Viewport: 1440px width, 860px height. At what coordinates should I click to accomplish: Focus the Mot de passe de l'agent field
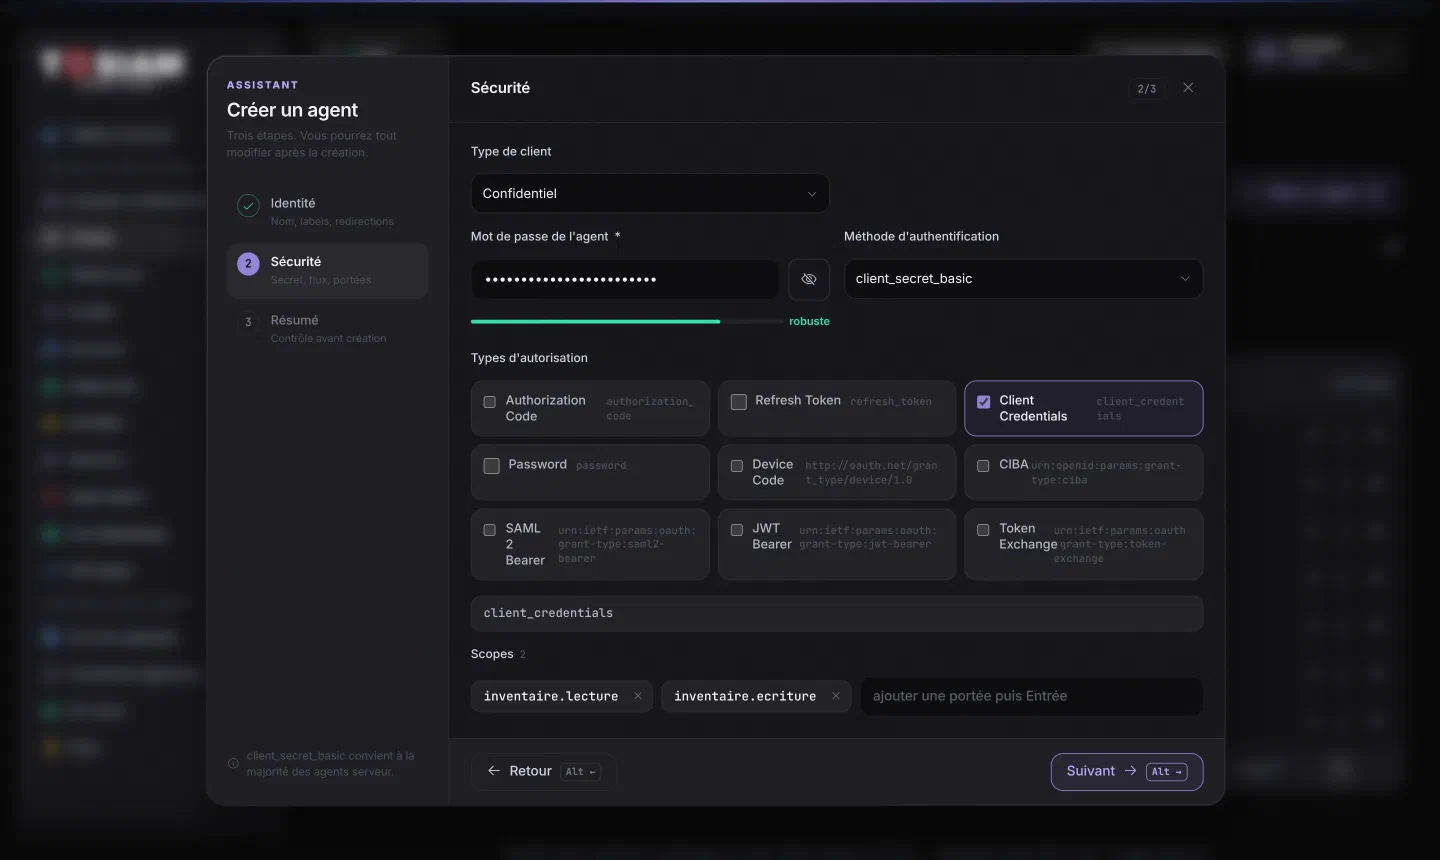coord(625,280)
